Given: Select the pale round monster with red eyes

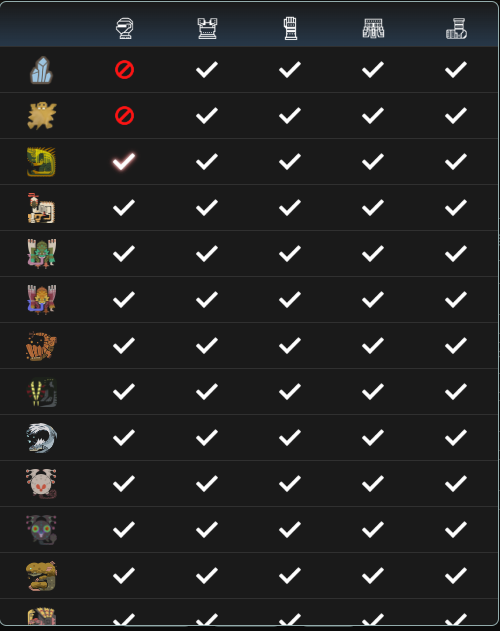Looking at the screenshot, I should pyautogui.click(x=41, y=483).
